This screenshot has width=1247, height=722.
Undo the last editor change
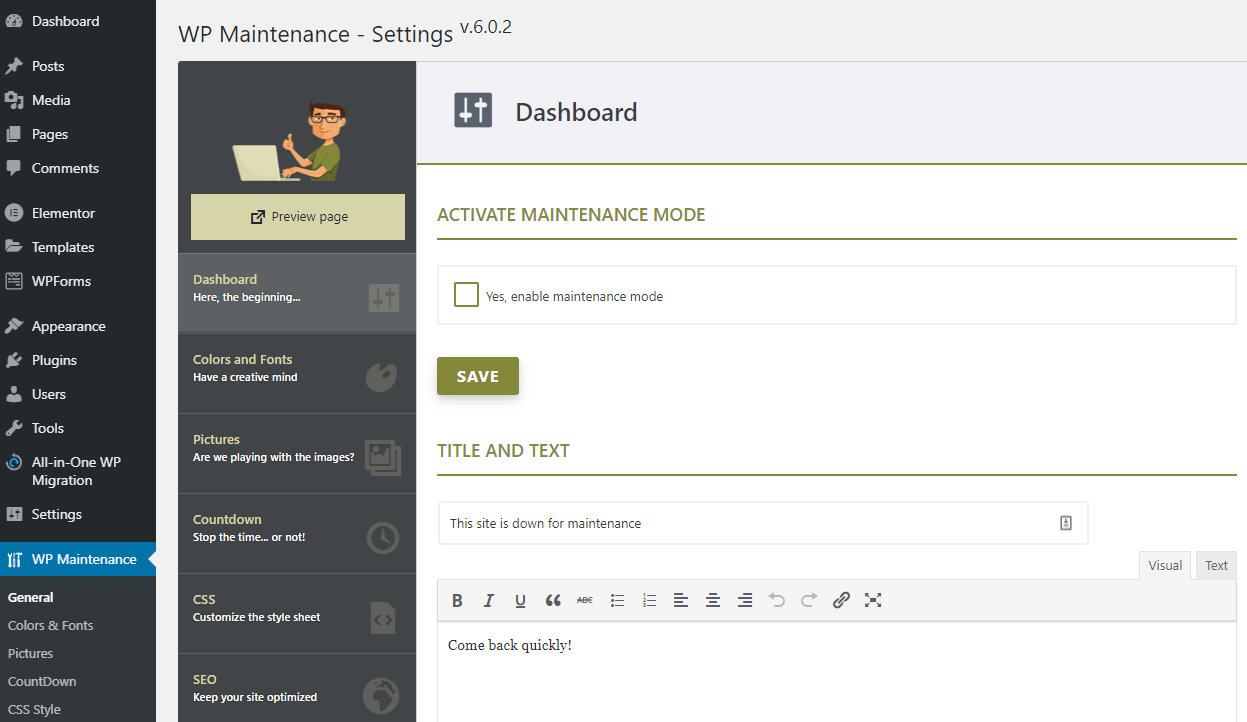(777, 600)
